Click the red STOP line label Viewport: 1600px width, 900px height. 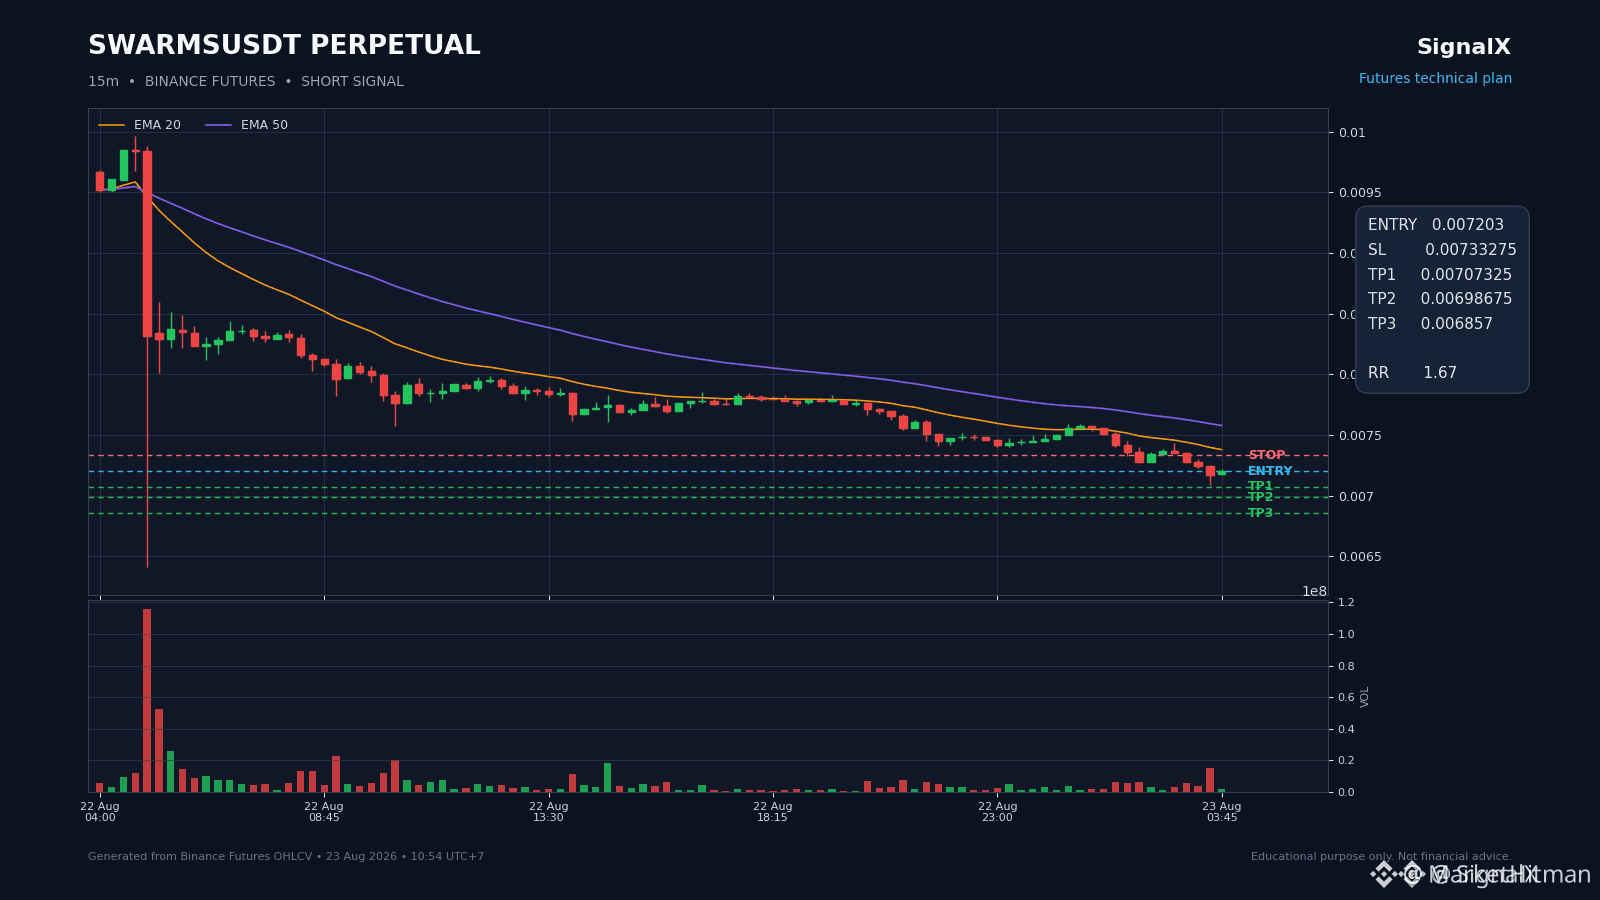pos(1267,455)
